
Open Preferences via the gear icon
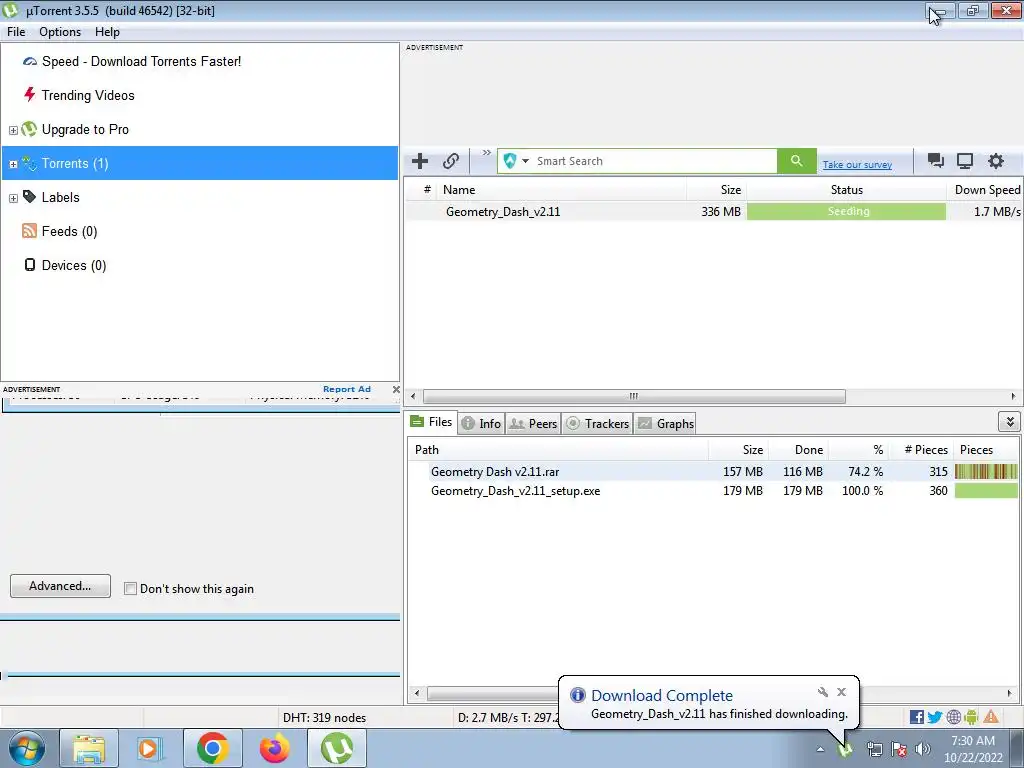tap(995, 161)
